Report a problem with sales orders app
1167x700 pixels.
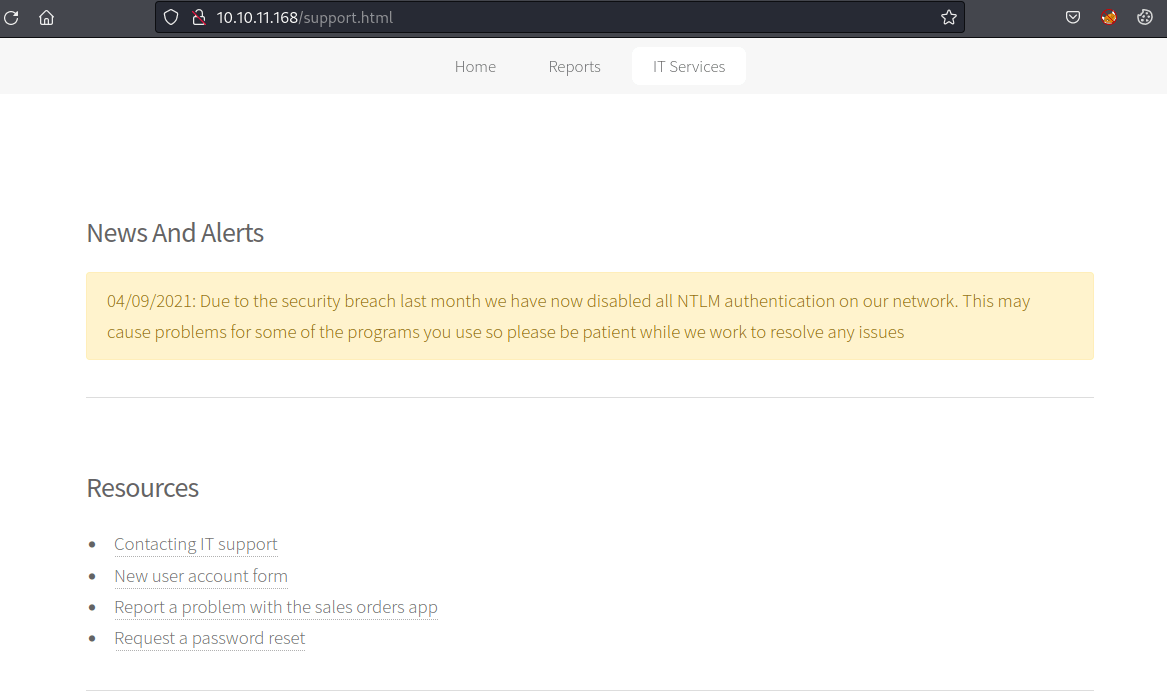tap(276, 607)
